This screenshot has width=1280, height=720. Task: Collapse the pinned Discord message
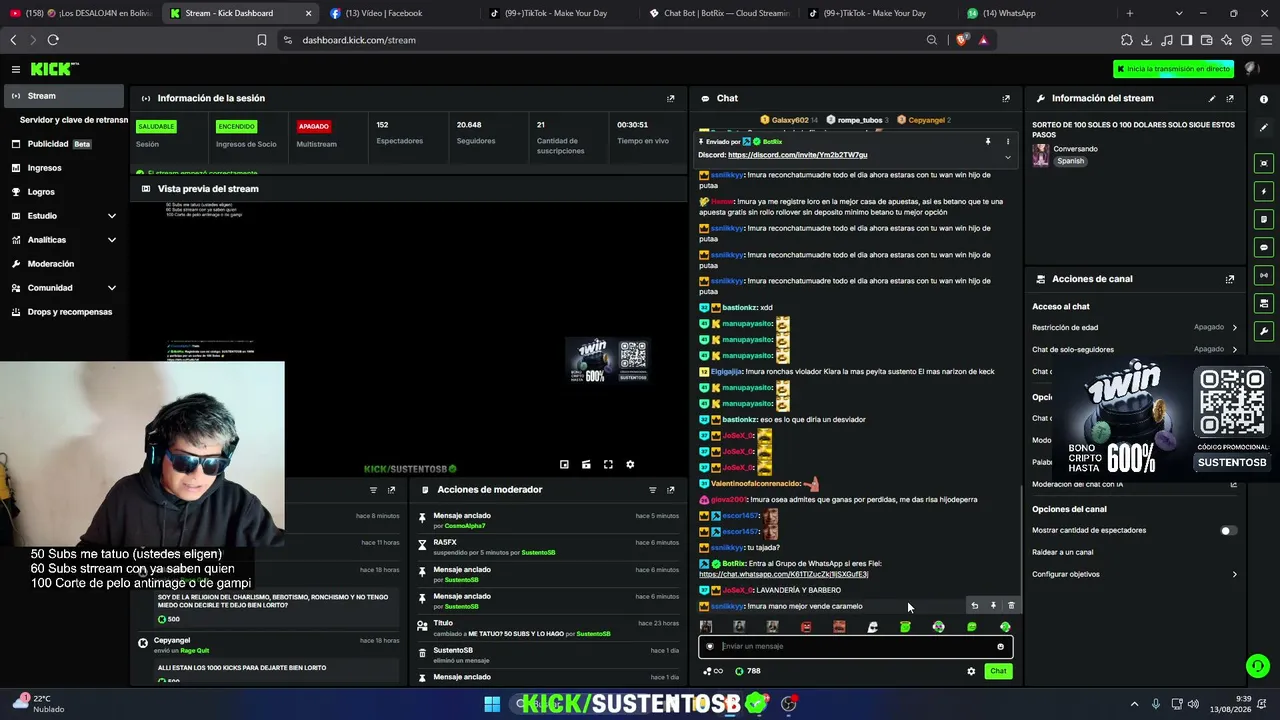coord(1007,156)
